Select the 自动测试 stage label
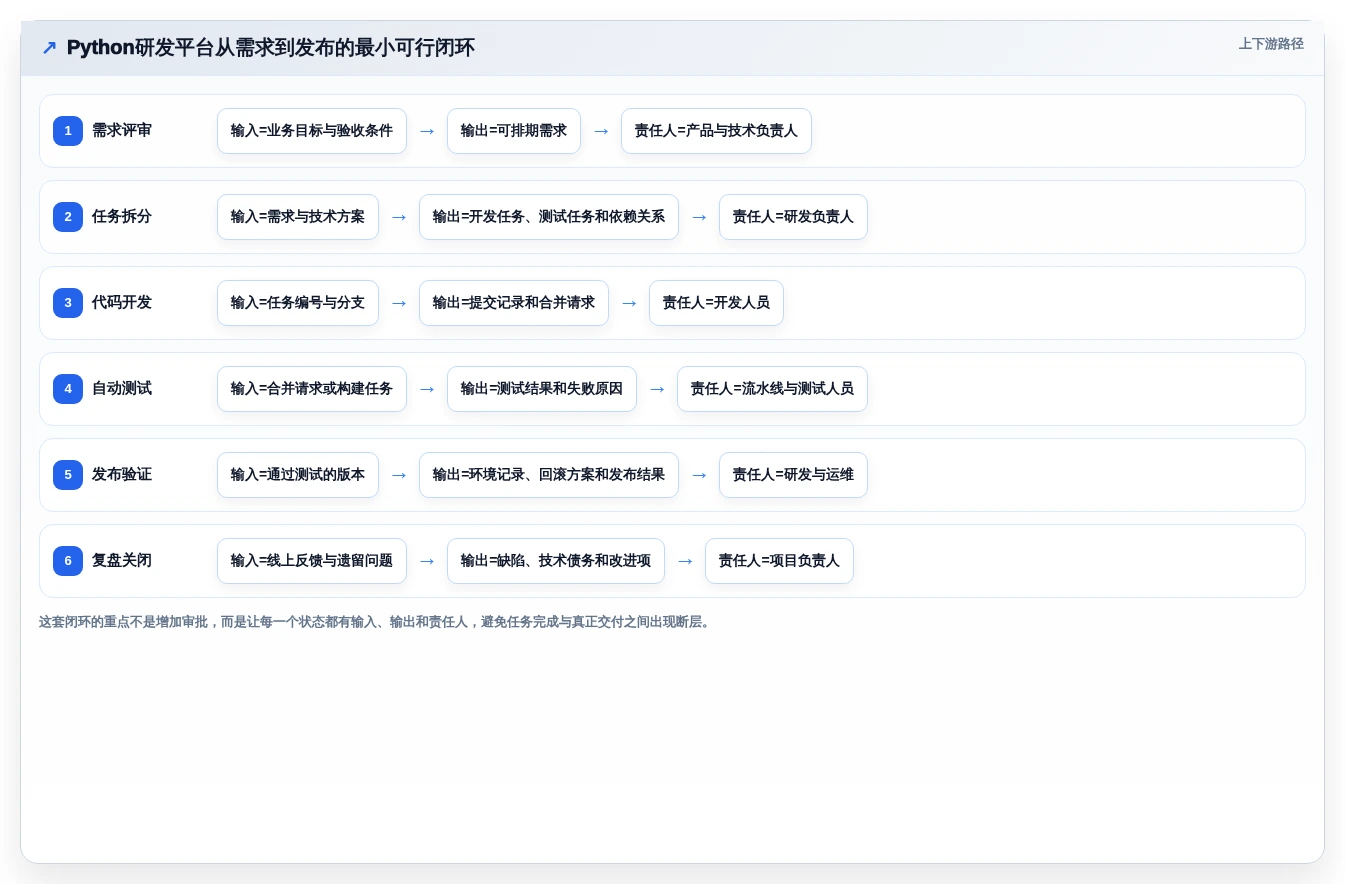The image size is (1345, 884). [122, 389]
